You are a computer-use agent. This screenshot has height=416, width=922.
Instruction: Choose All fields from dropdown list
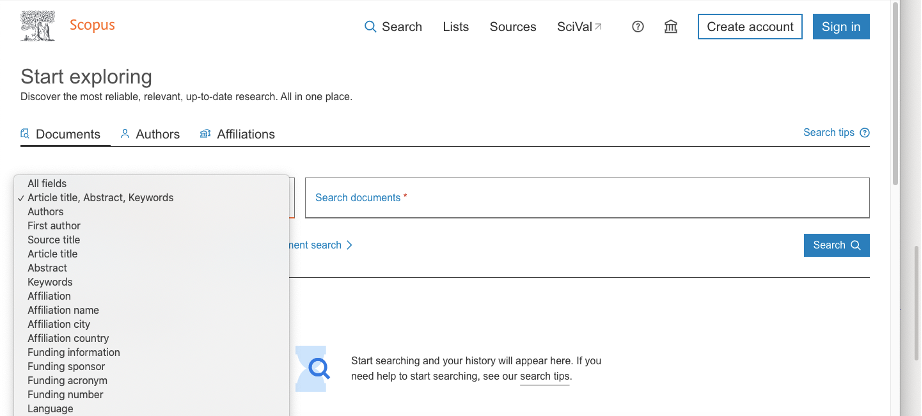click(x=47, y=184)
